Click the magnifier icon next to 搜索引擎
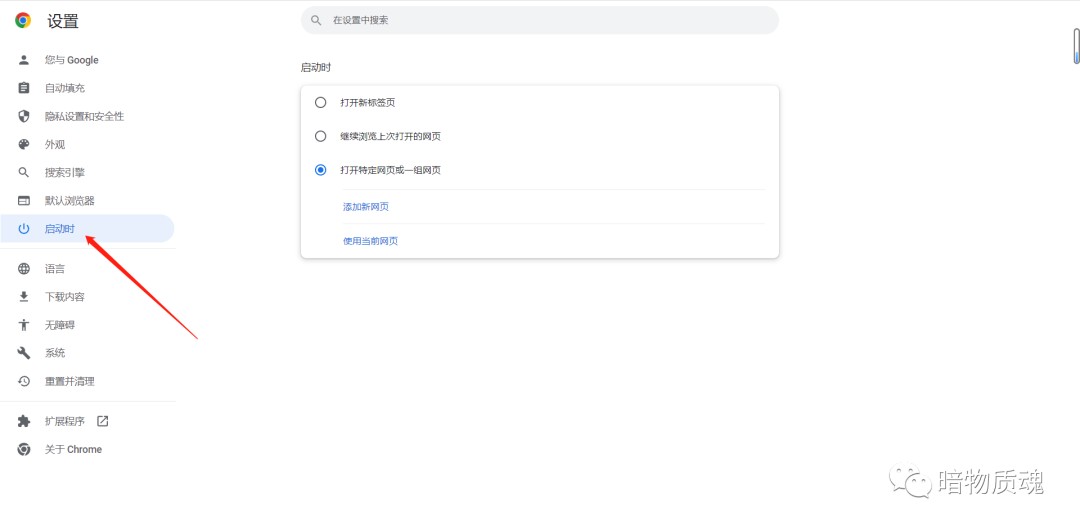The height and width of the screenshot is (530, 1080). click(x=24, y=173)
